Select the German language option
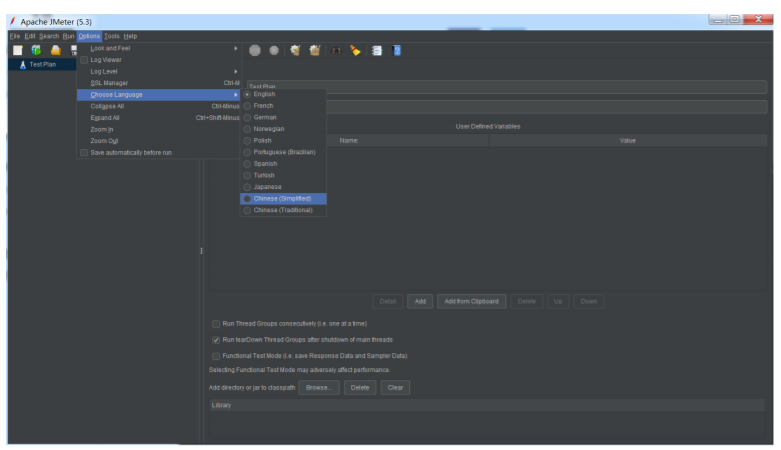This screenshot has height=450, width=781. click(x=283, y=118)
